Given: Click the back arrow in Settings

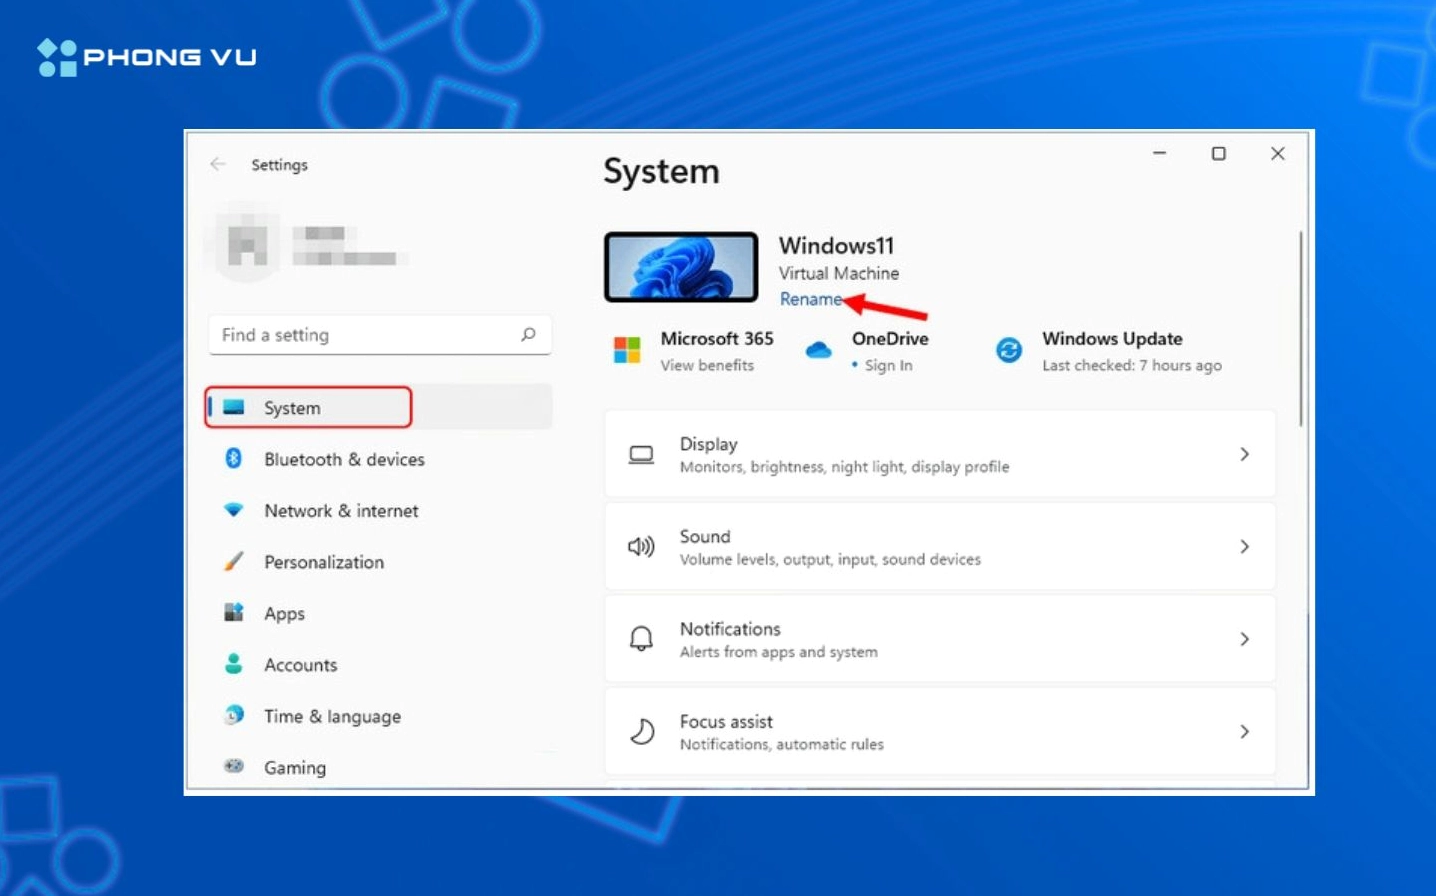Looking at the screenshot, I should [218, 164].
